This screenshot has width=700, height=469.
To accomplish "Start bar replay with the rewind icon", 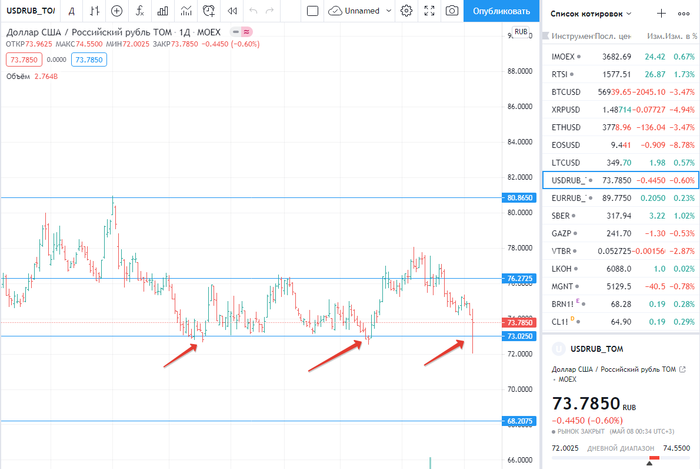I will 232,11.
